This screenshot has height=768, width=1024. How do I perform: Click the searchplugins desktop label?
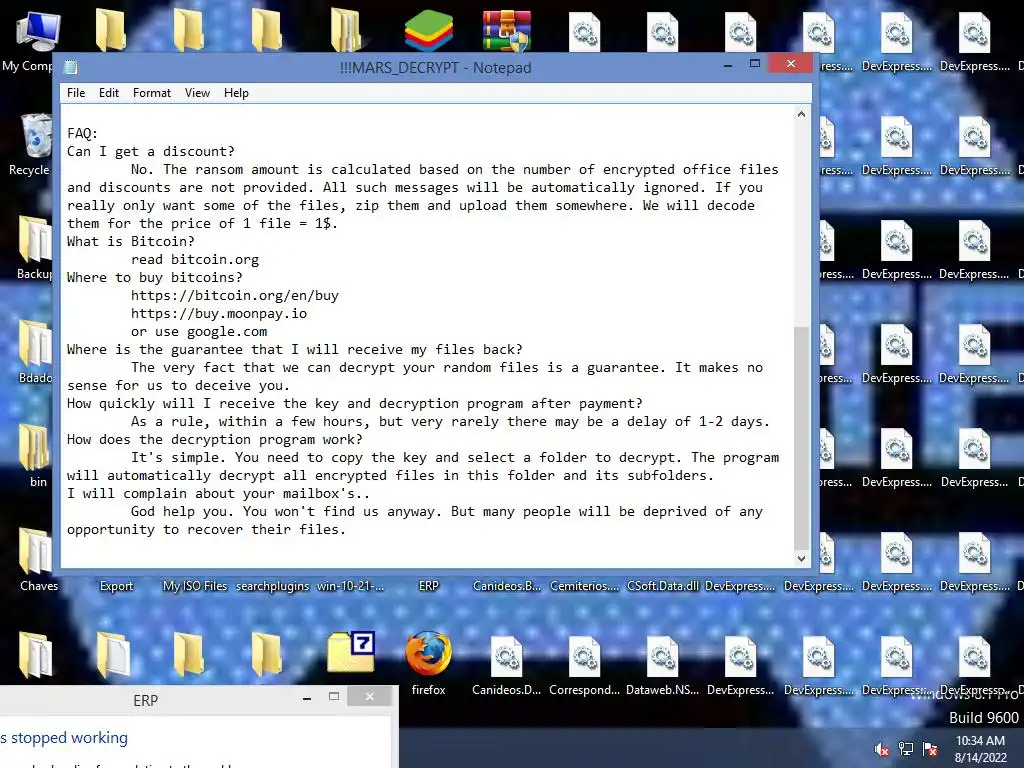[272, 586]
